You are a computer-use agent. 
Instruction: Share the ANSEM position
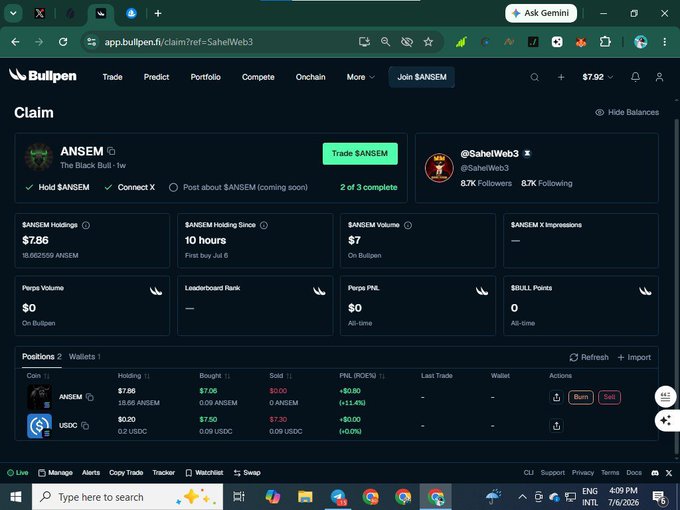click(x=556, y=397)
